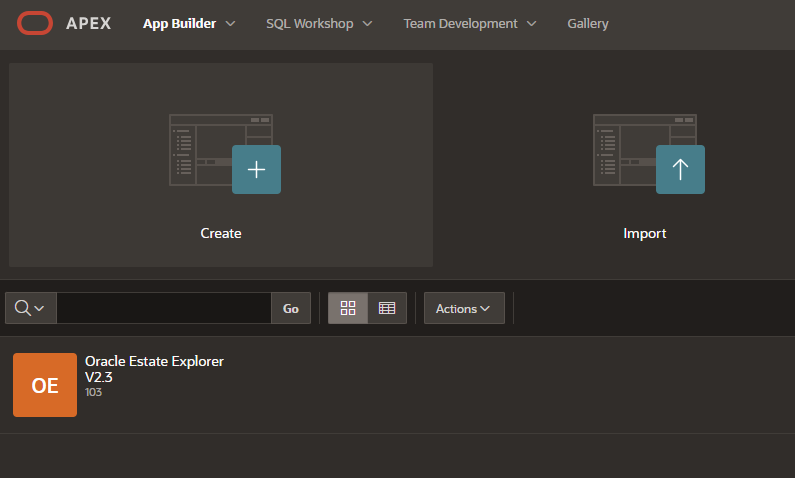This screenshot has width=795, height=478.
Task: Expand the SQL Workshop dropdown chevron
Action: pos(368,24)
